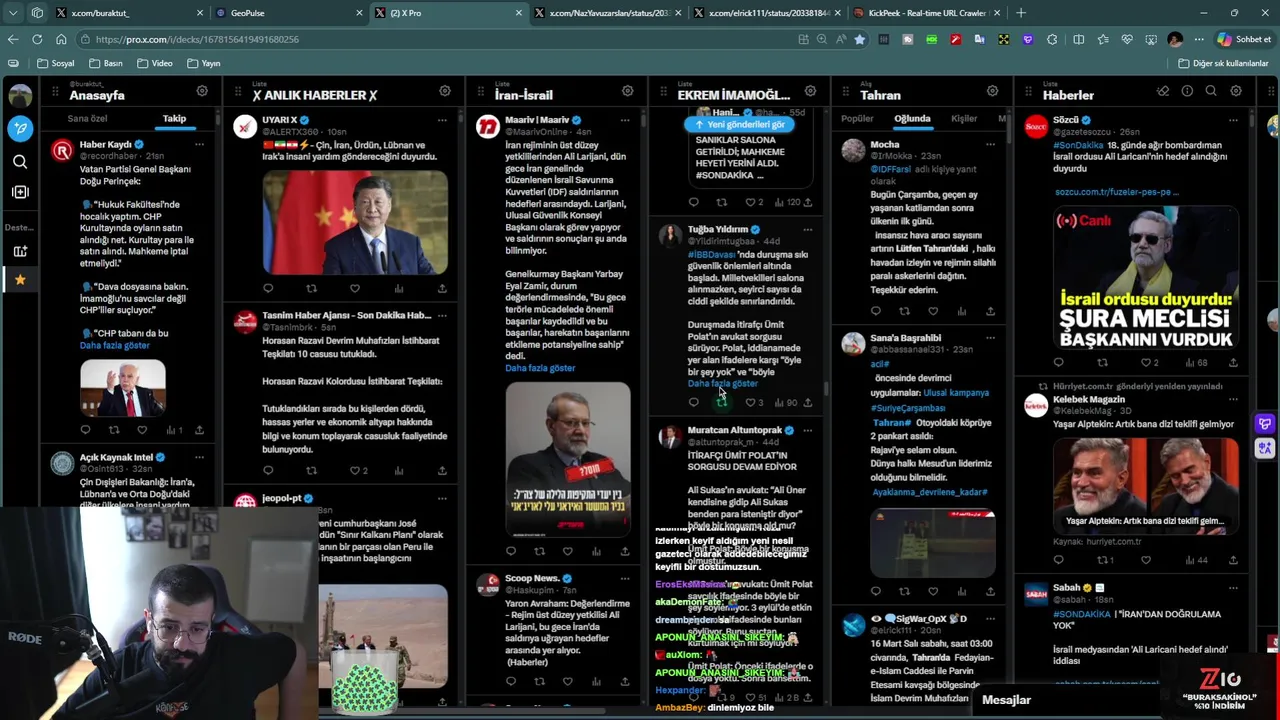Click the new deck icon in sidebar
The width and height of the screenshot is (1280, 720).
pos(20,251)
